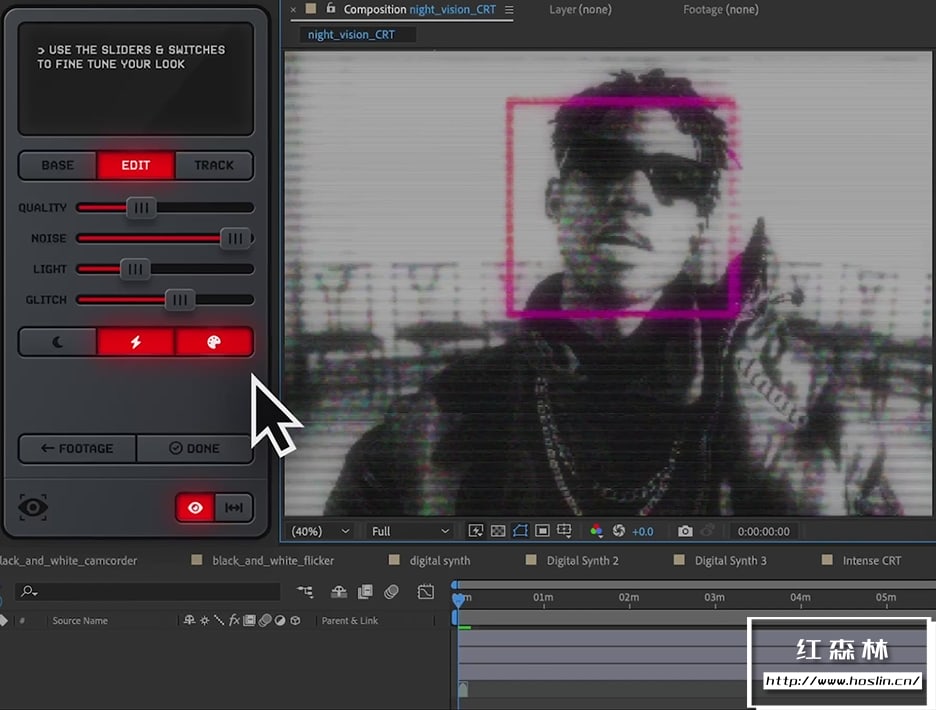Toggle the lightning bolt switch

pyautogui.click(x=136, y=342)
